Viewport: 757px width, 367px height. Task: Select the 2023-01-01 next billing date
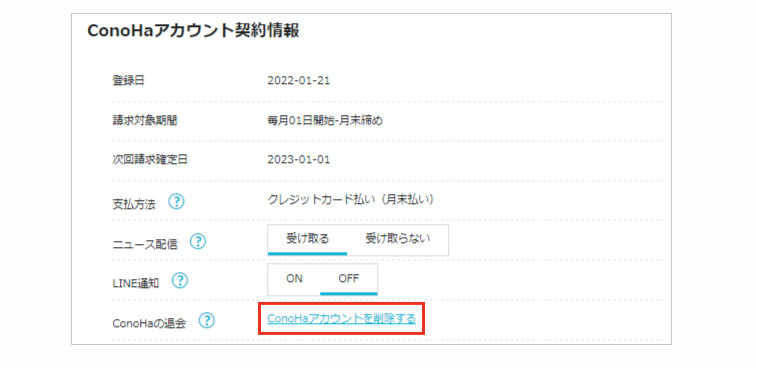[x=298, y=160]
